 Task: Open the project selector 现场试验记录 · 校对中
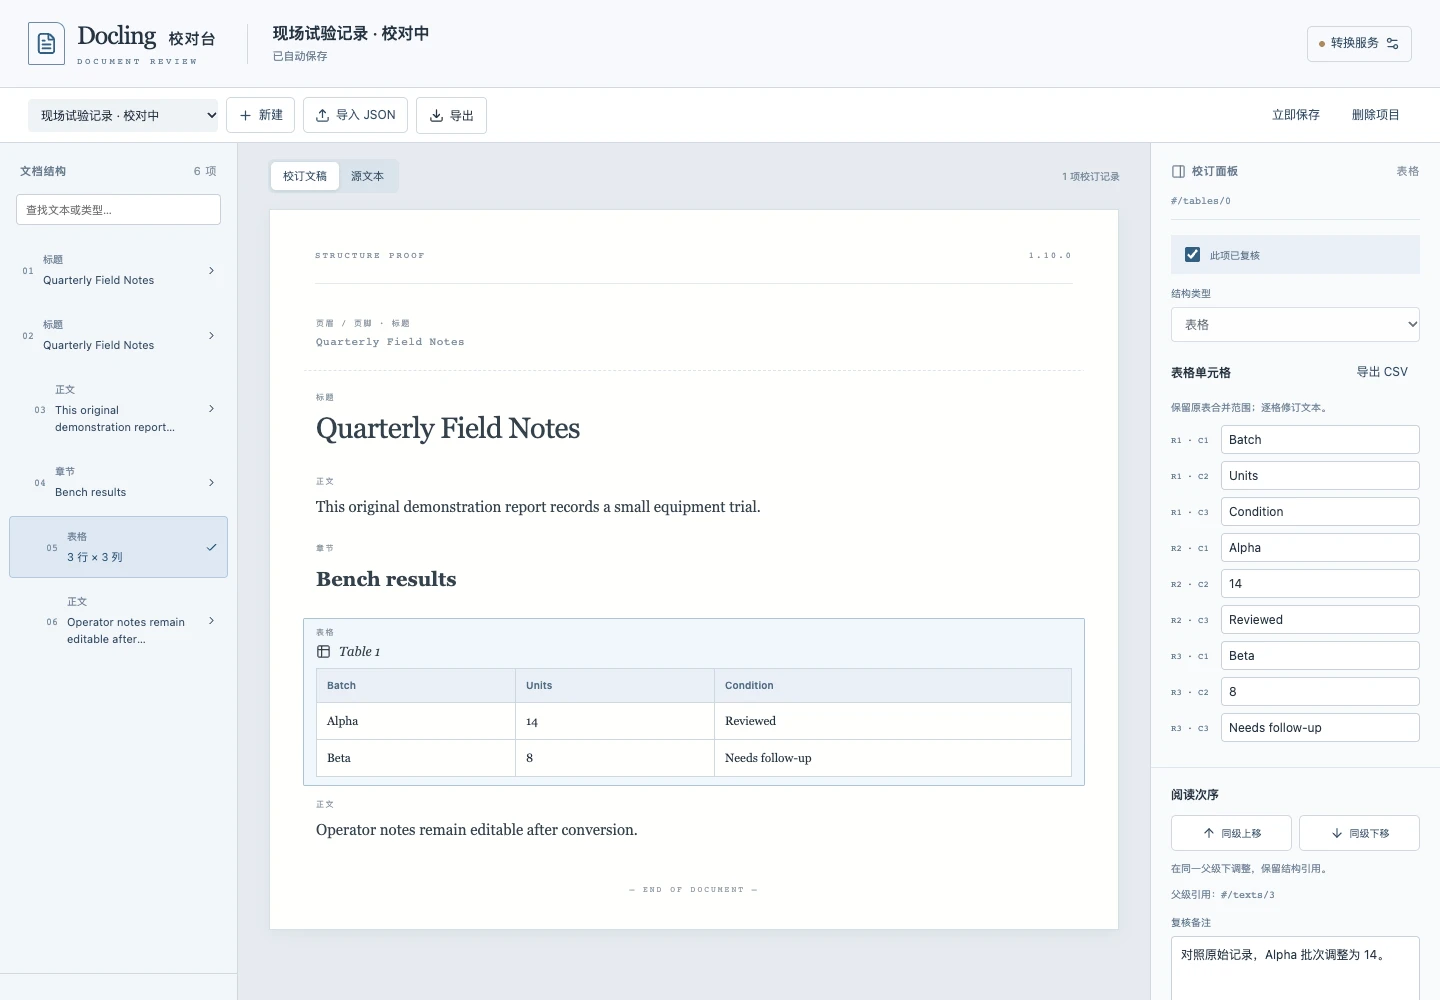(123, 116)
